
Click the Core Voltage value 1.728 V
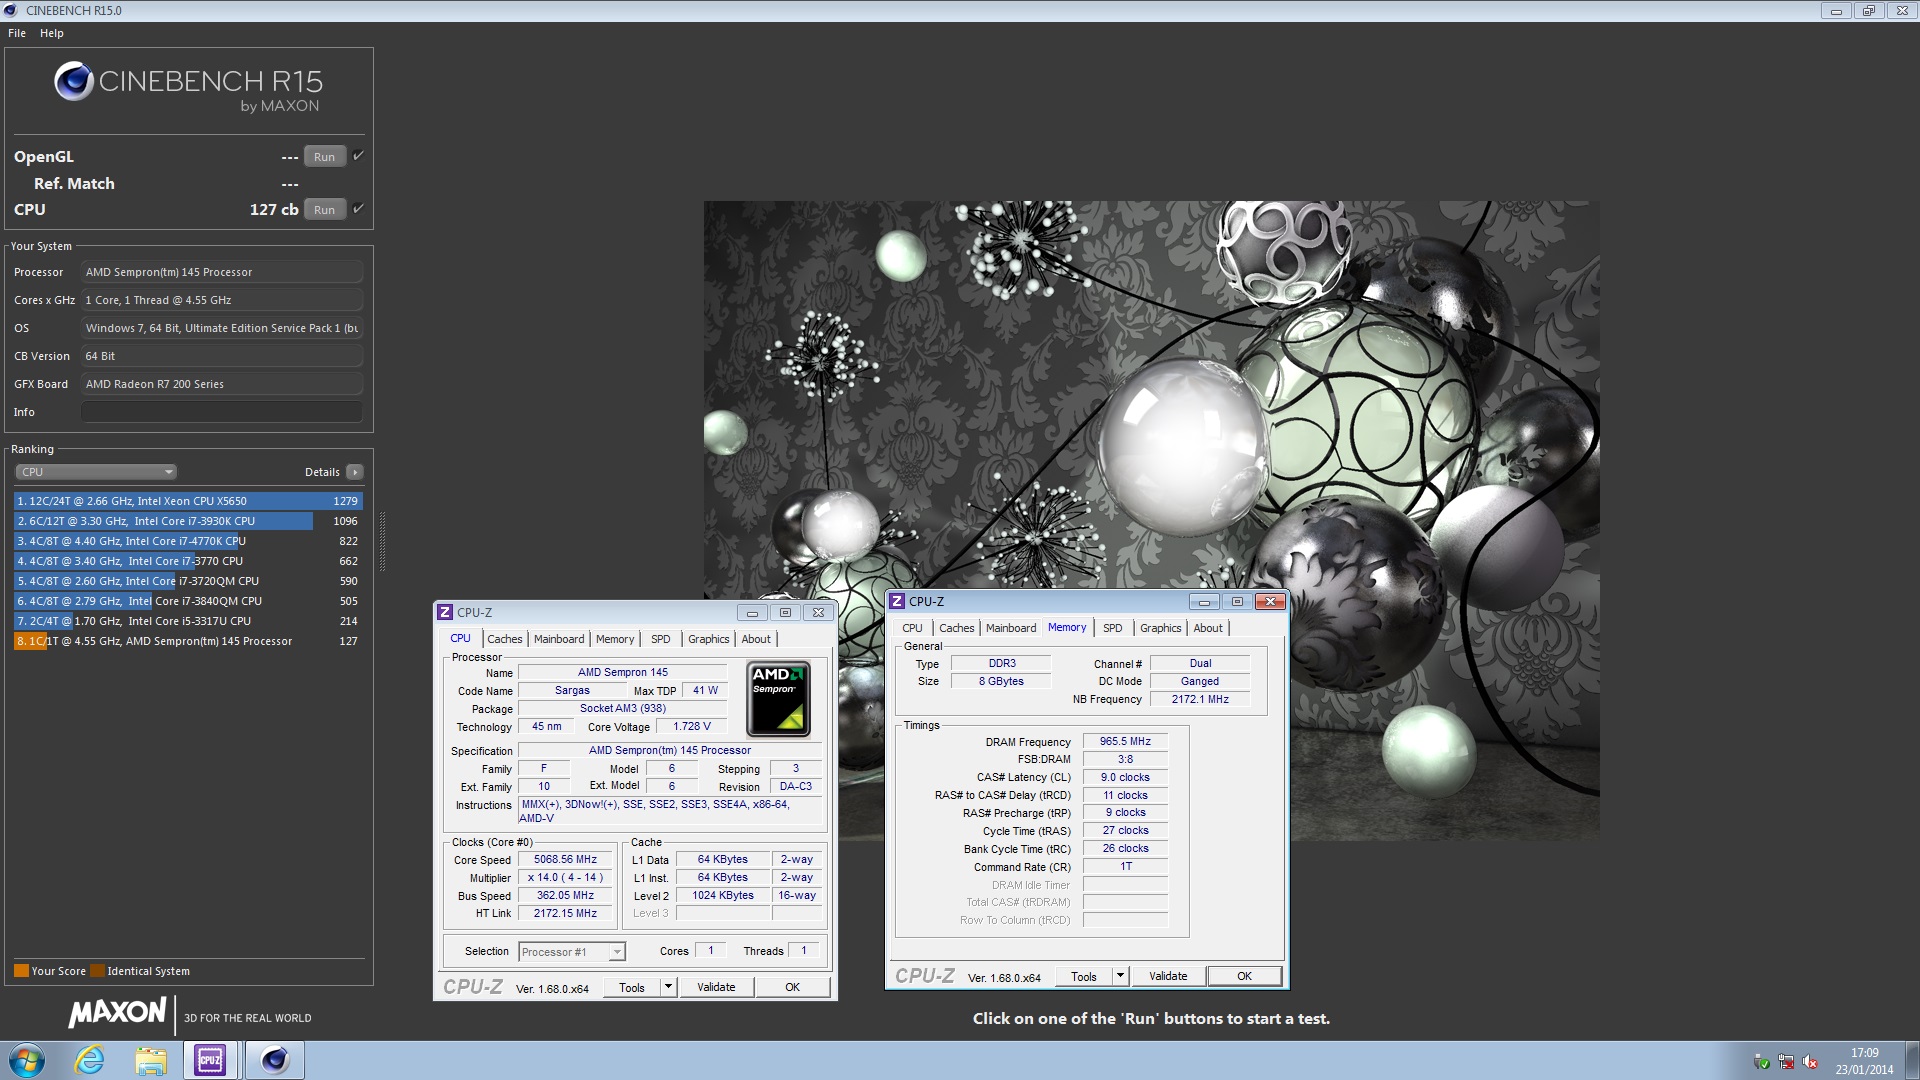tap(692, 726)
